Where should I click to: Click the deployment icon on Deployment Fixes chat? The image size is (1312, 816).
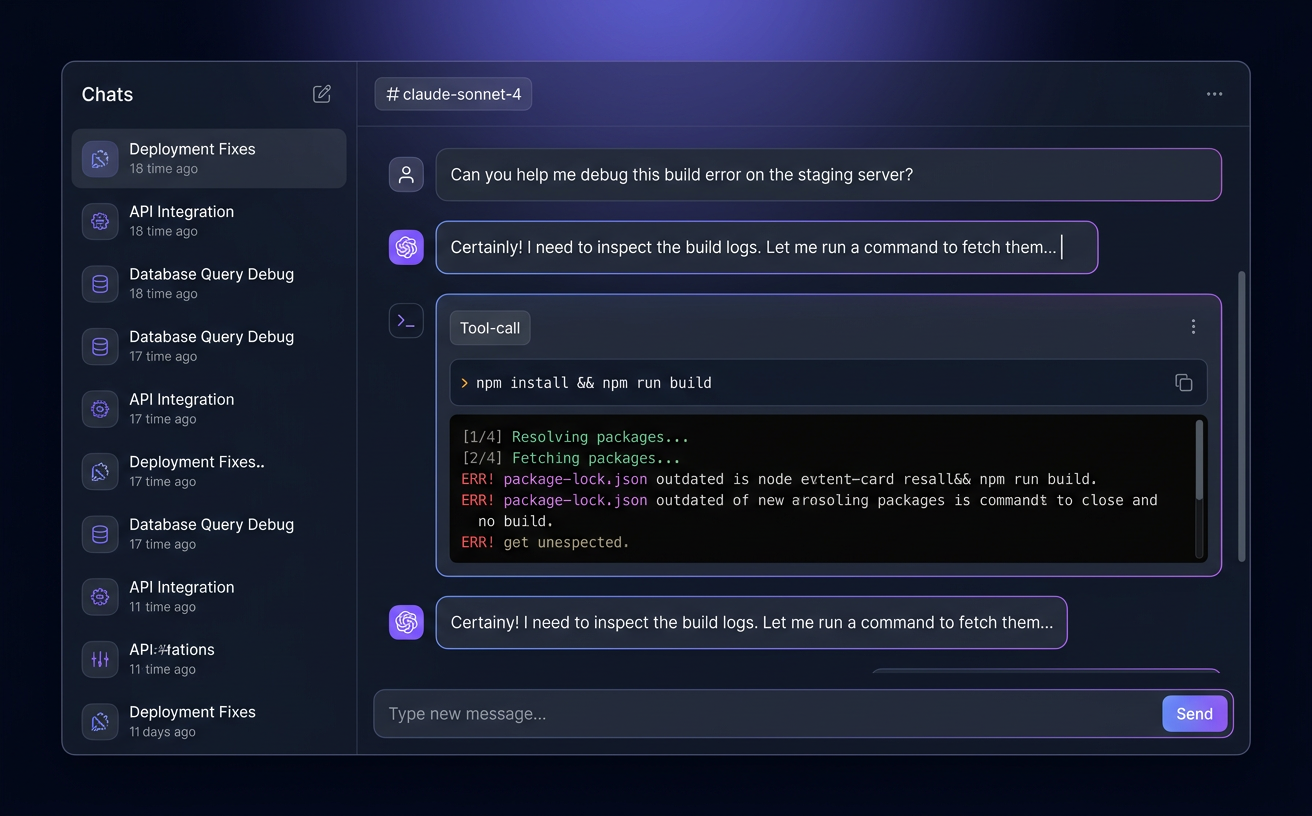pyautogui.click(x=99, y=158)
